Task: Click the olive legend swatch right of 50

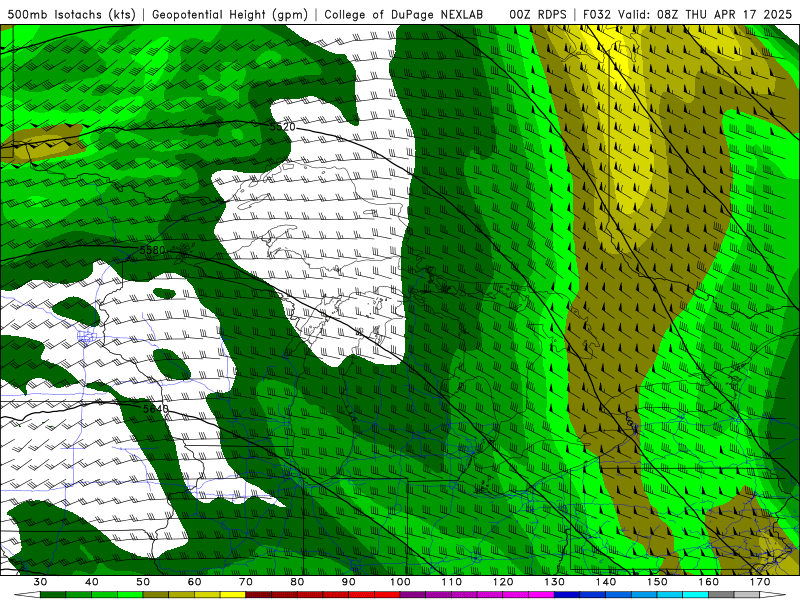Action: [156, 595]
